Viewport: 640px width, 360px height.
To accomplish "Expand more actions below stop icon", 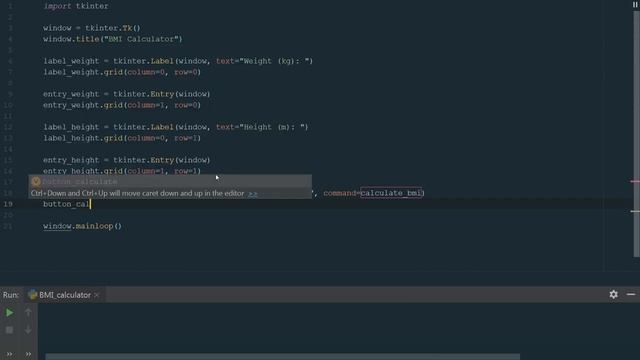I will tap(9, 354).
